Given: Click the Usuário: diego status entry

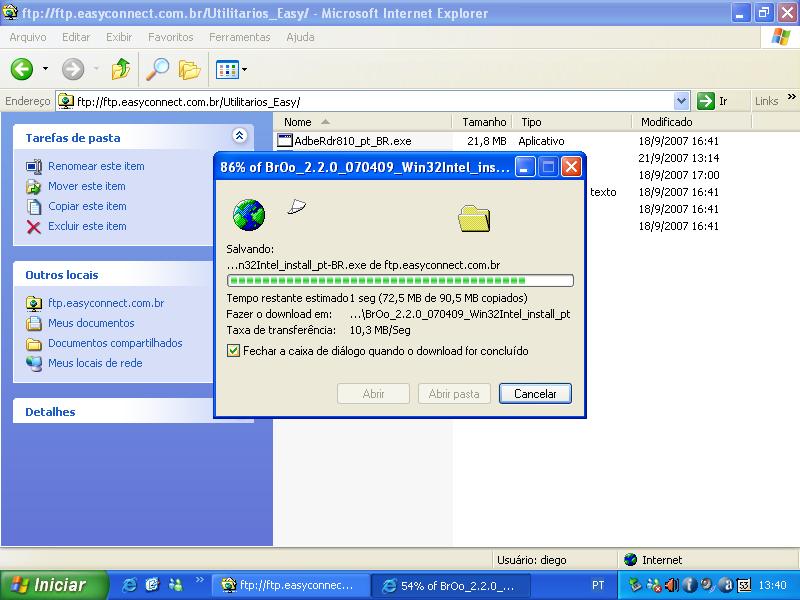Looking at the screenshot, I should 532,560.
